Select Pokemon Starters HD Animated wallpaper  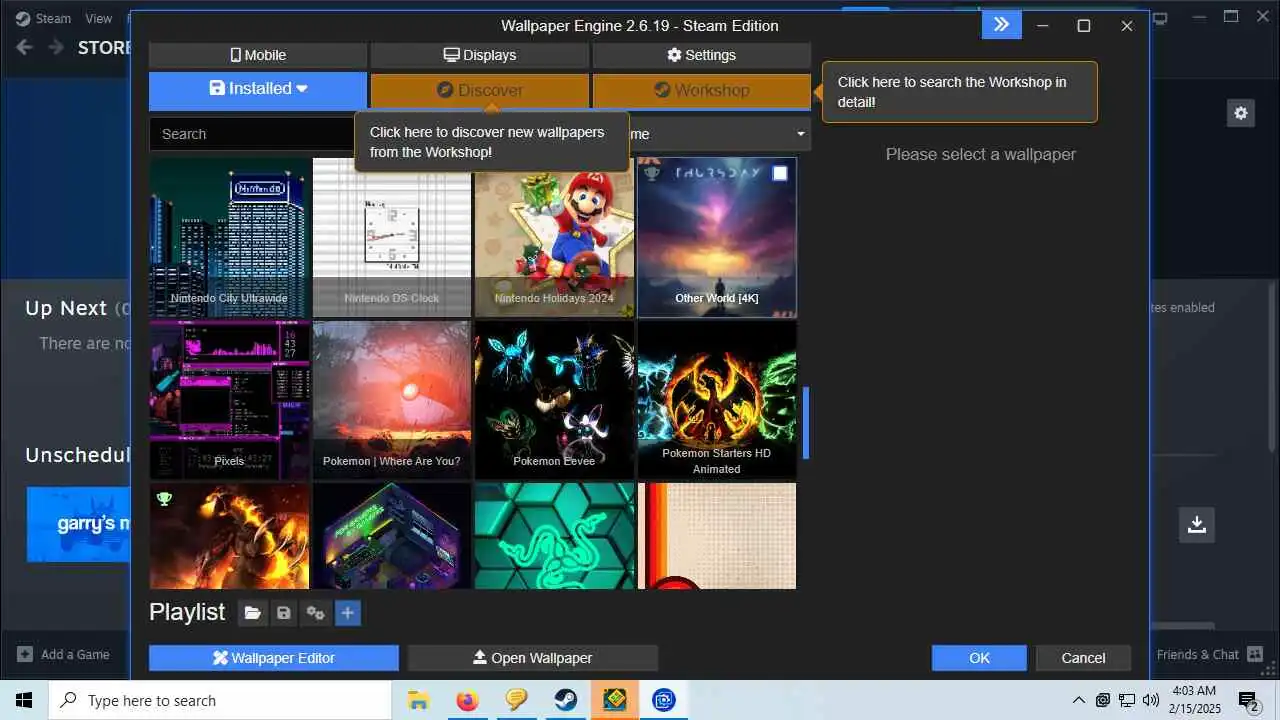[717, 400]
